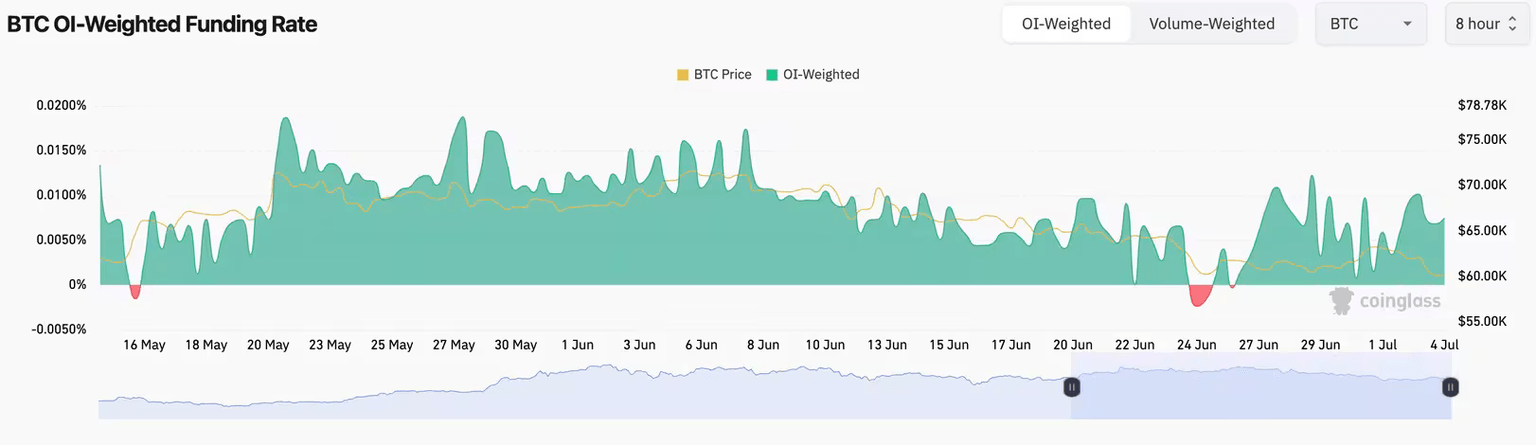Click the left range slider handle
The width and height of the screenshot is (1536, 445).
[x=1071, y=386]
